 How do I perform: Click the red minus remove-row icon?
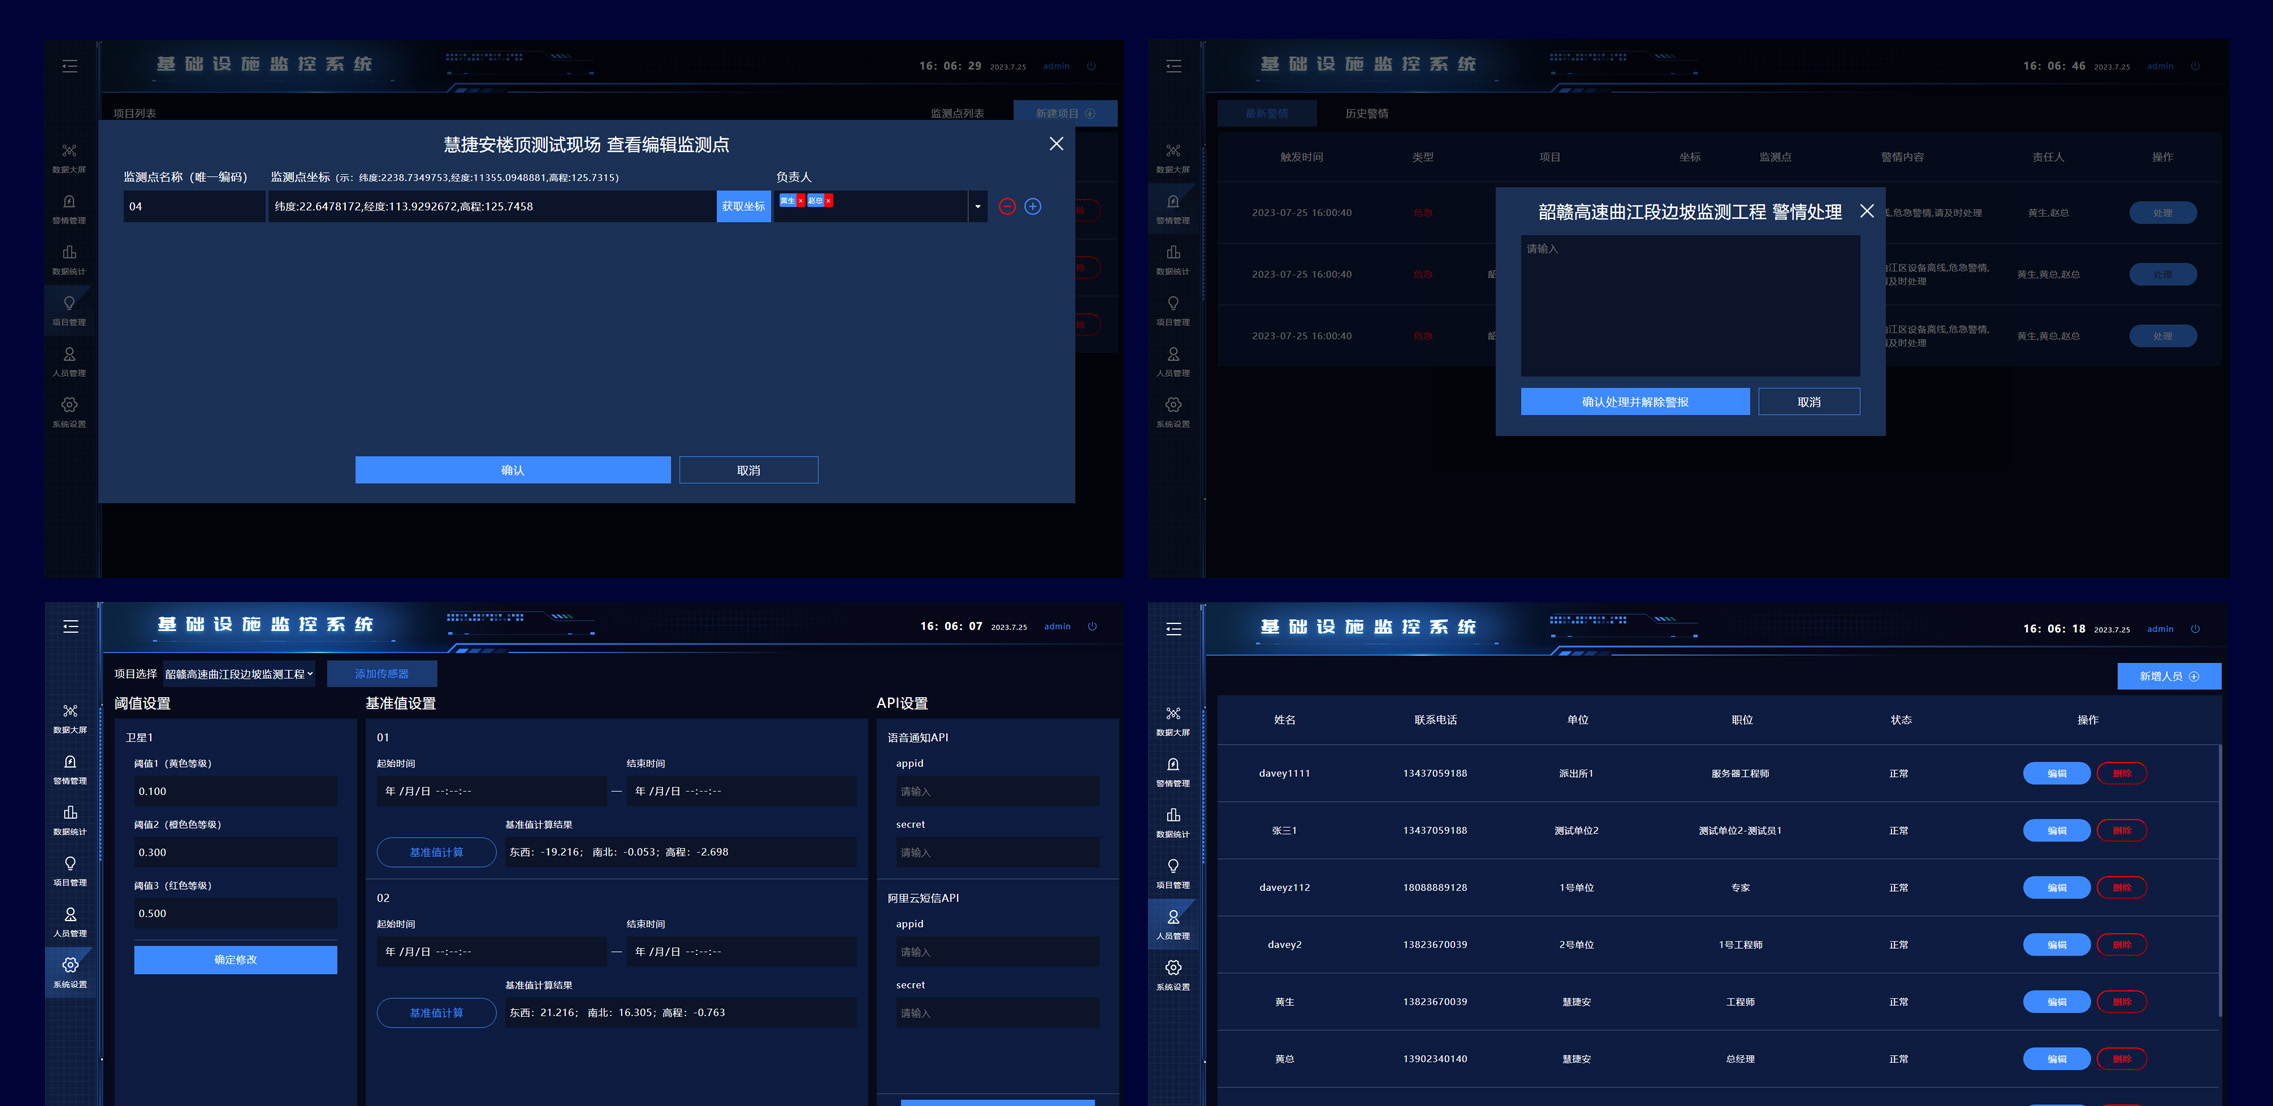(x=1007, y=206)
